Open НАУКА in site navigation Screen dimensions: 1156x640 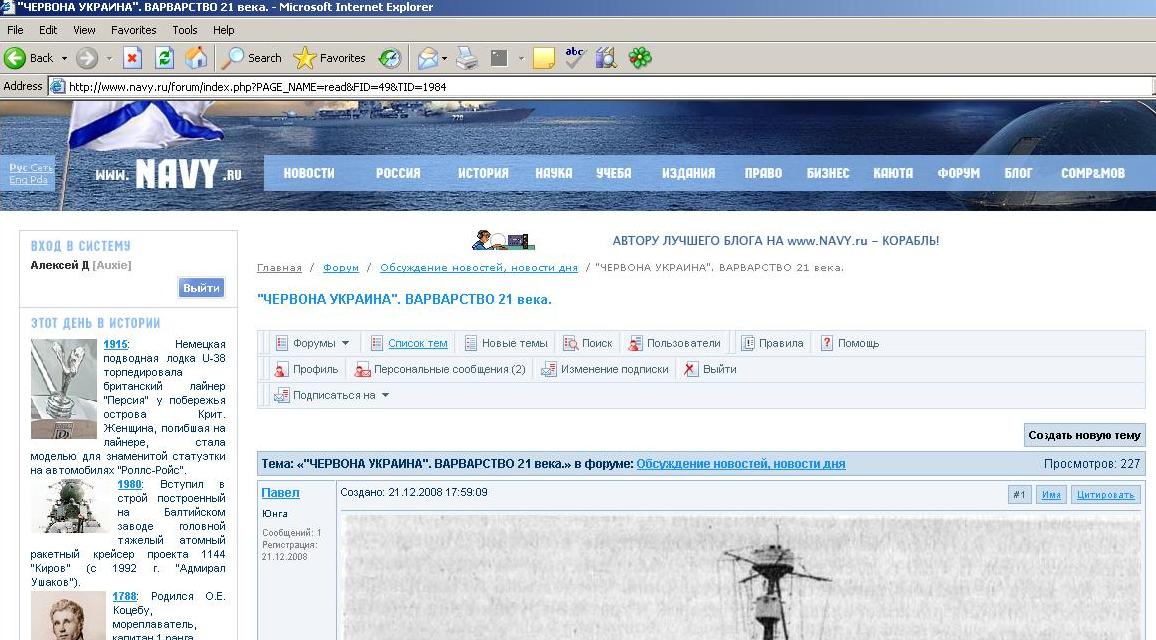tap(554, 173)
